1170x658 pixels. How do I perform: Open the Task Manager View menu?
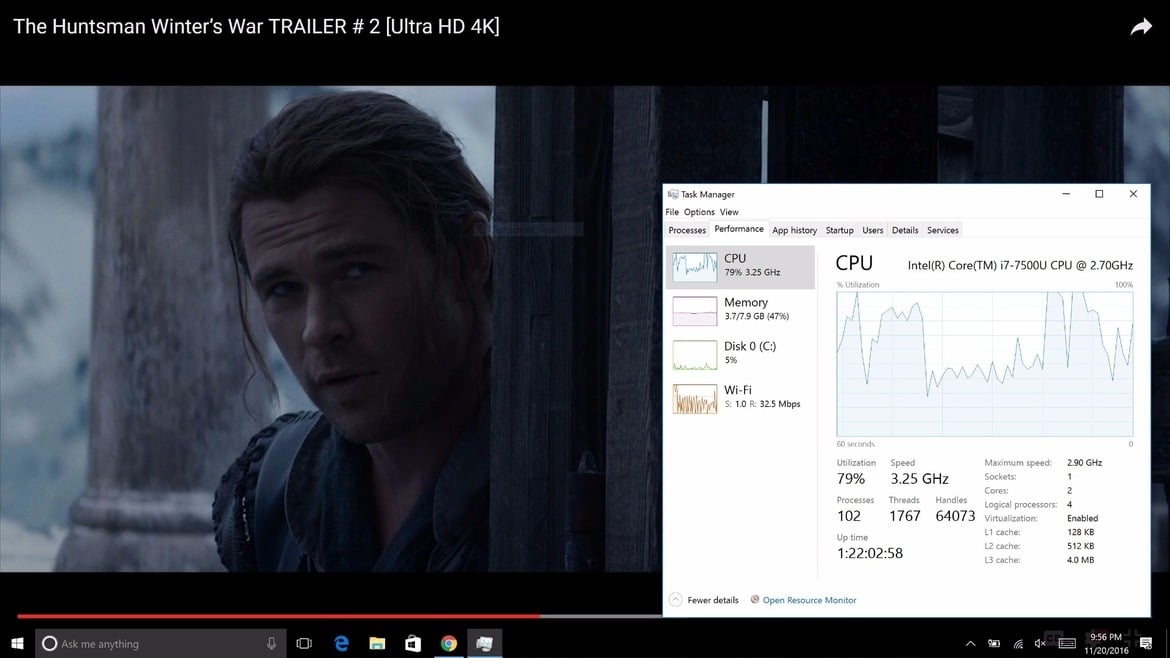coord(729,212)
